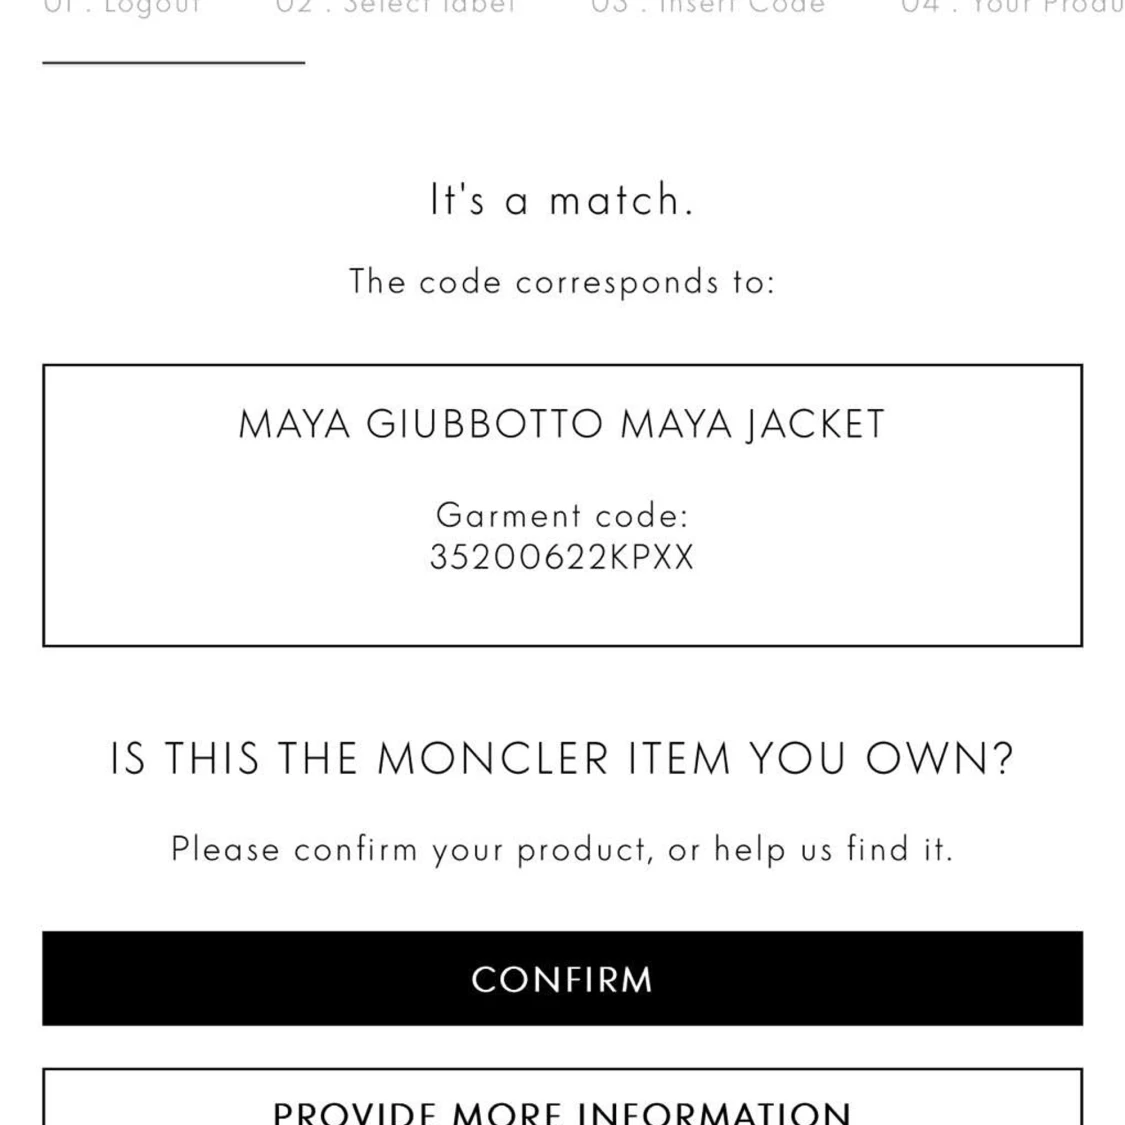Click MAYA GIUBBOTTO MAYA JACKET product name

[x=562, y=424]
